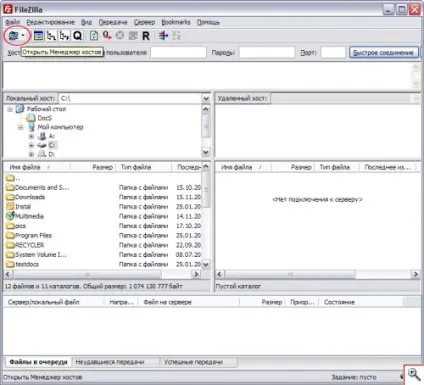Sort remote files by Последнее из... column

388,167
